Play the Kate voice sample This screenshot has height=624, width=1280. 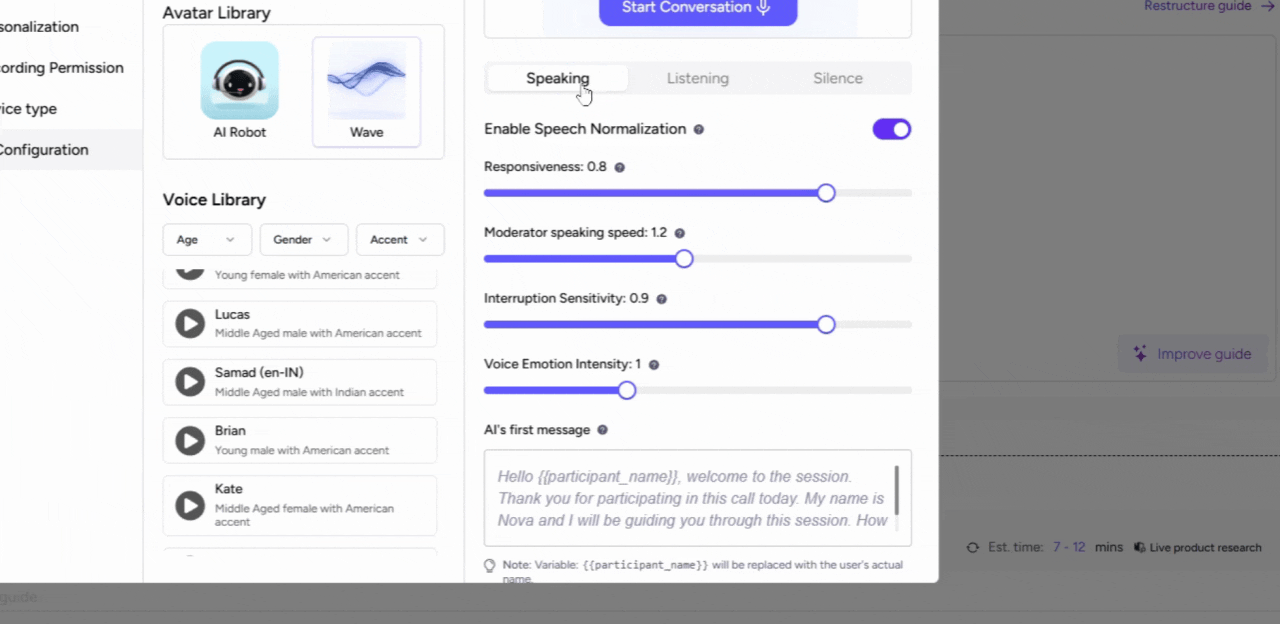[x=189, y=505]
